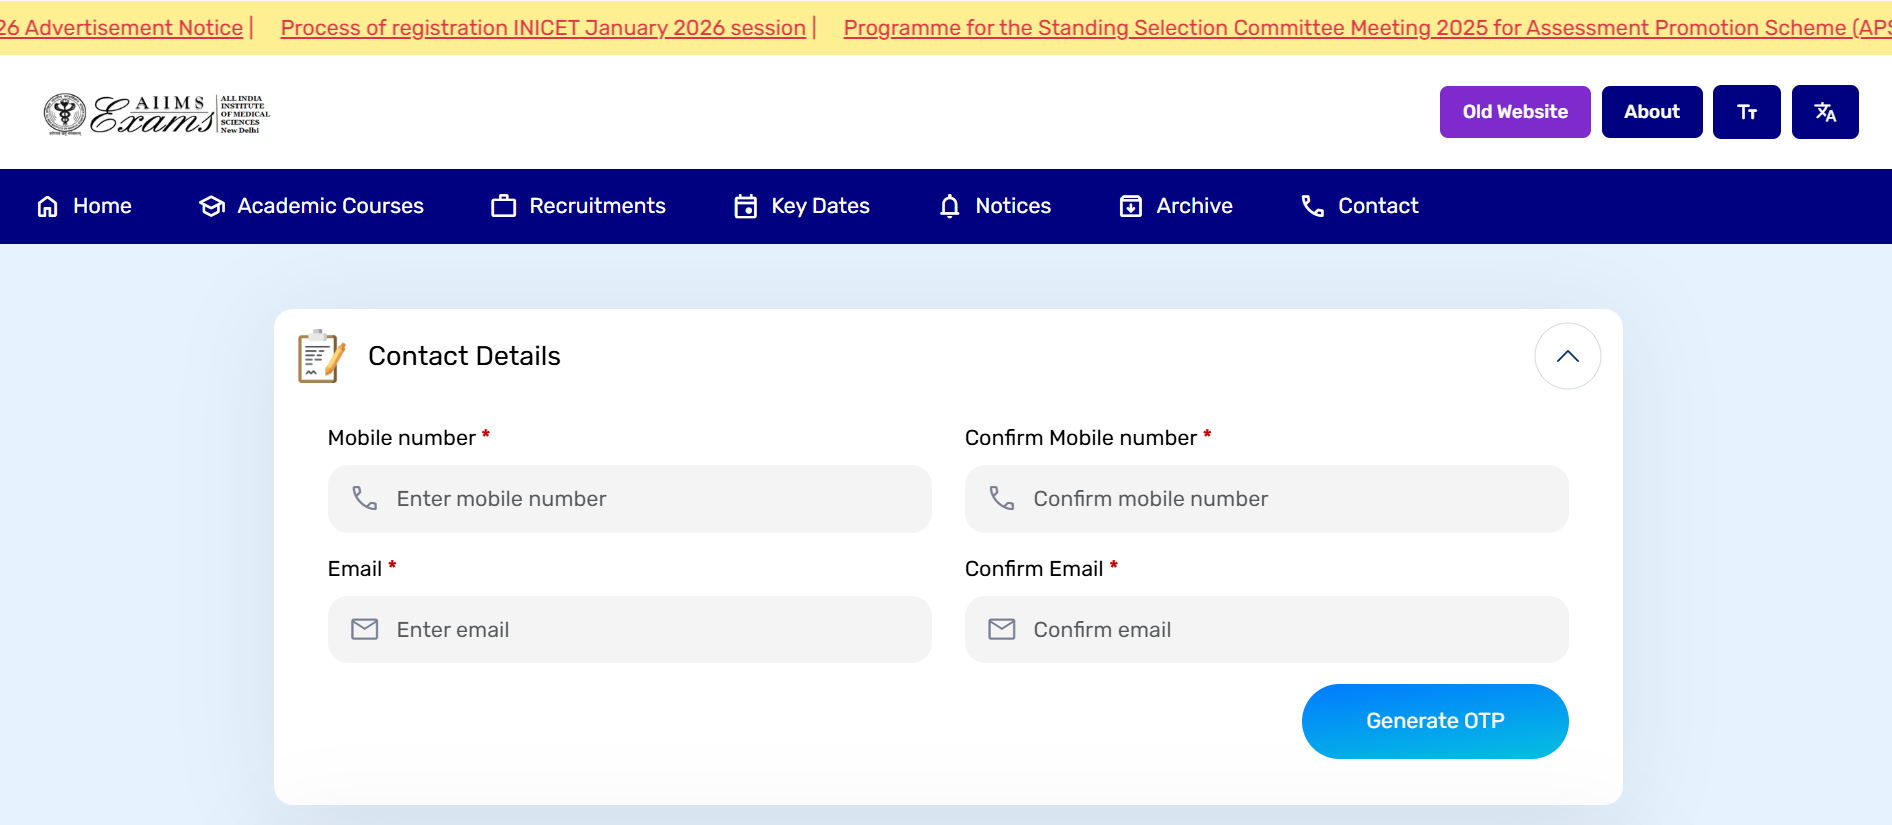Click the briefcase Recruitments icon
Viewport: 1892px width, 825px height.
tap(504, 206)
